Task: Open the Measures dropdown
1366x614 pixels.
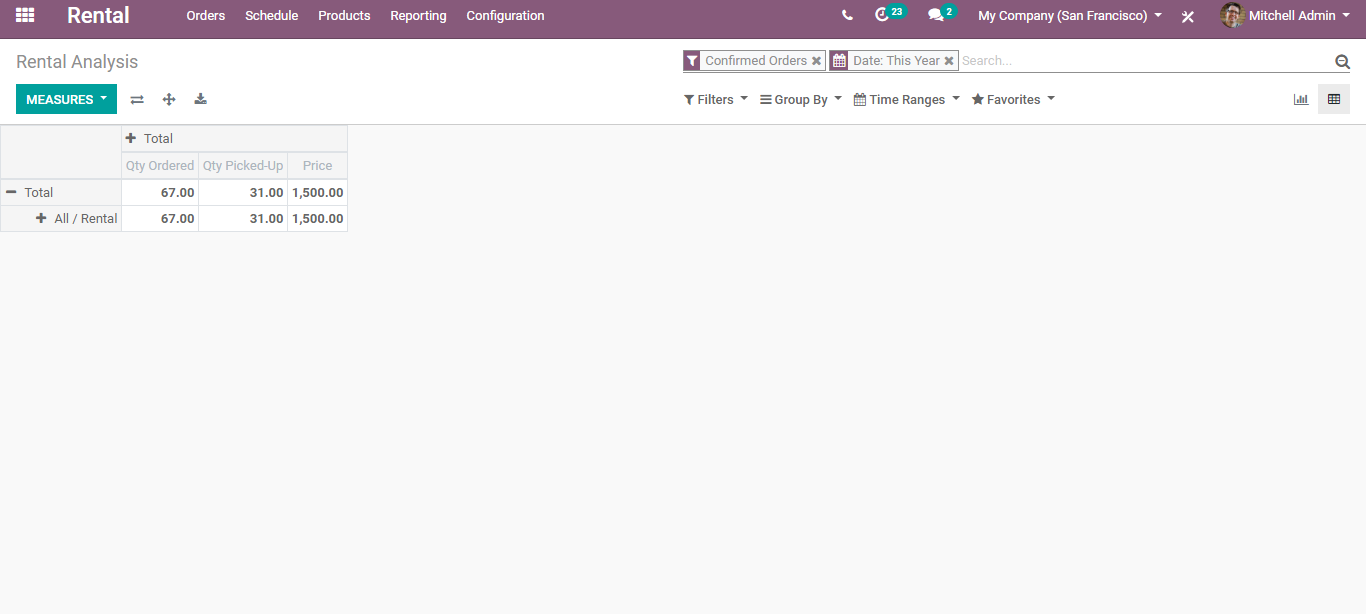Action: coord(66,99)
